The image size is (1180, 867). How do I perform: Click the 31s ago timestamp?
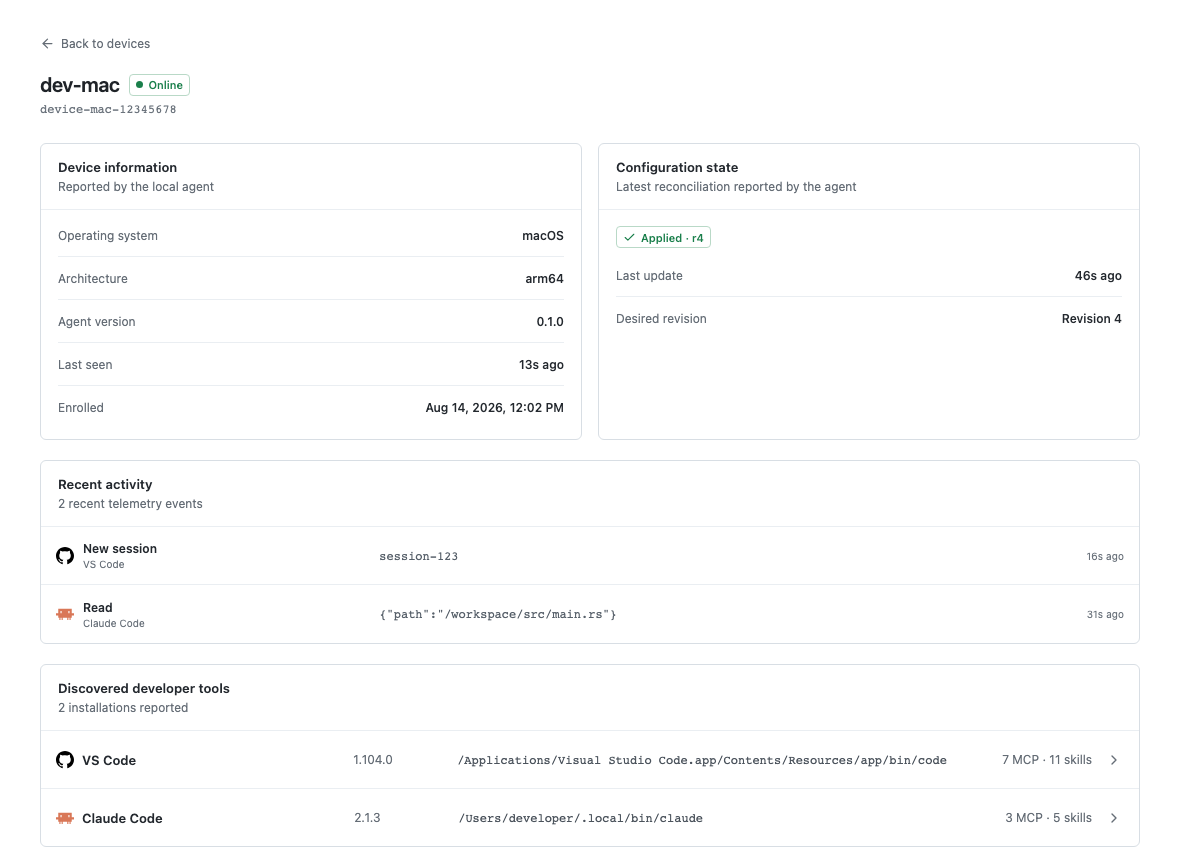tap(1105, 614)
